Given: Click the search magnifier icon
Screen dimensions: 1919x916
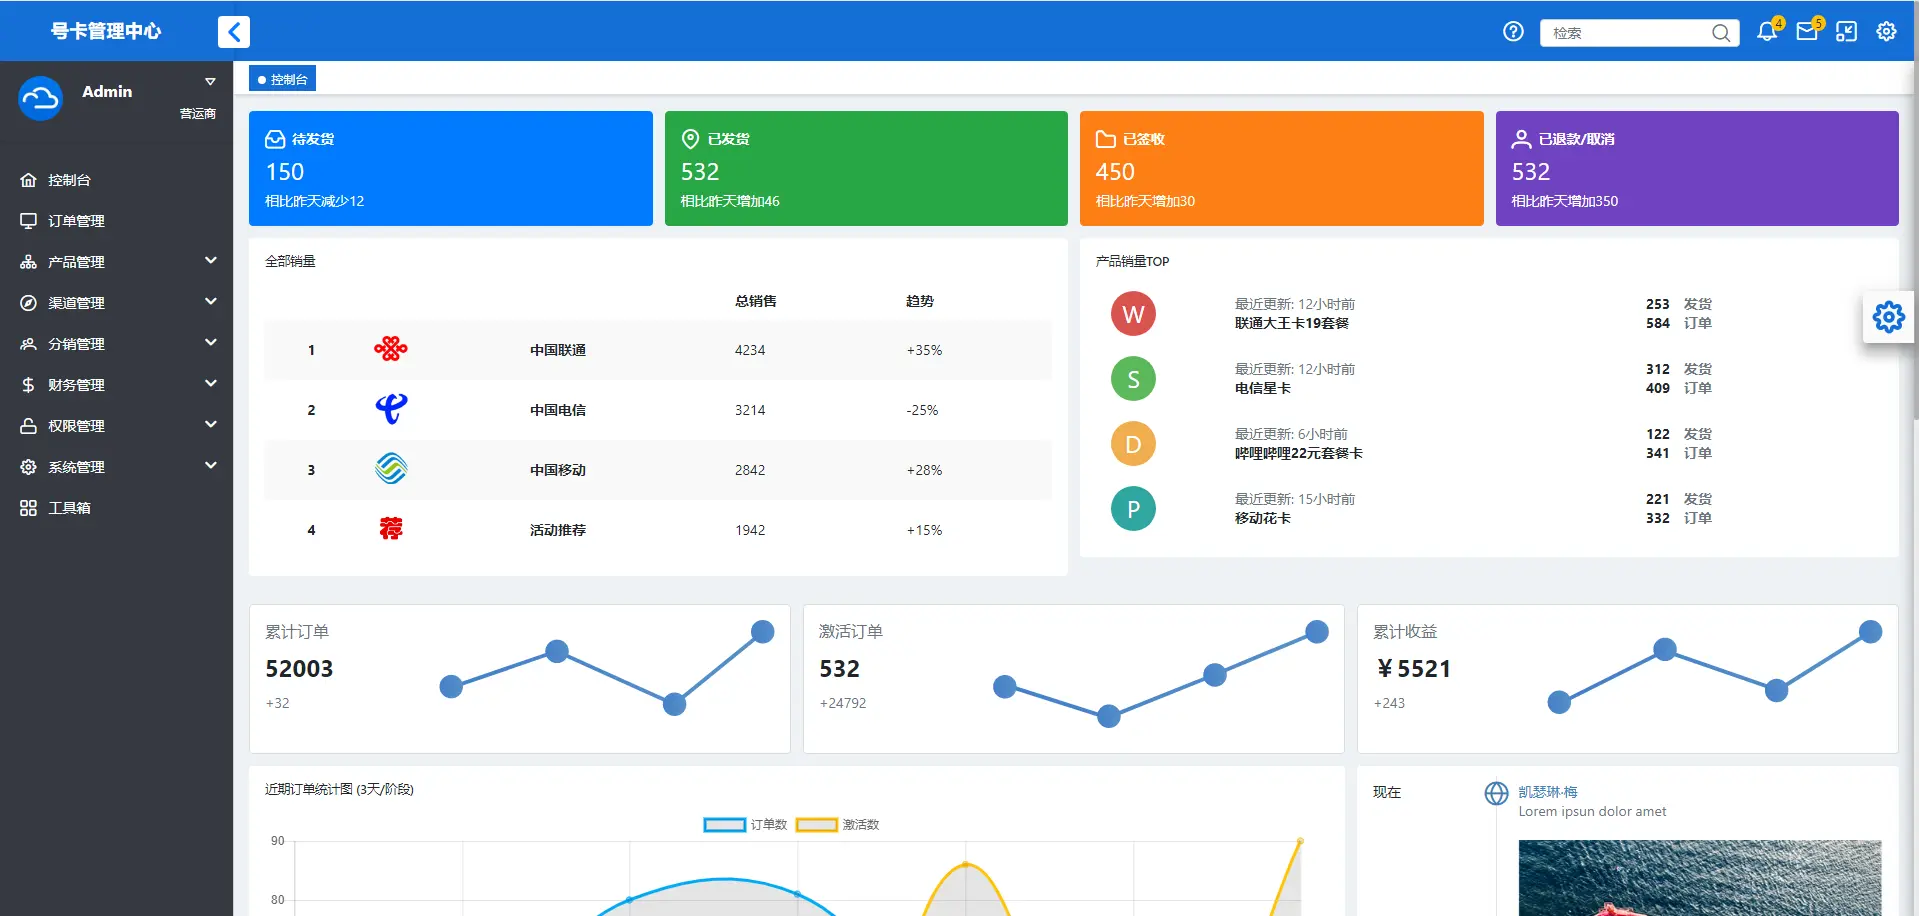Looking at the screenshot, I should pyautogui.click(x=1720, y=33).
